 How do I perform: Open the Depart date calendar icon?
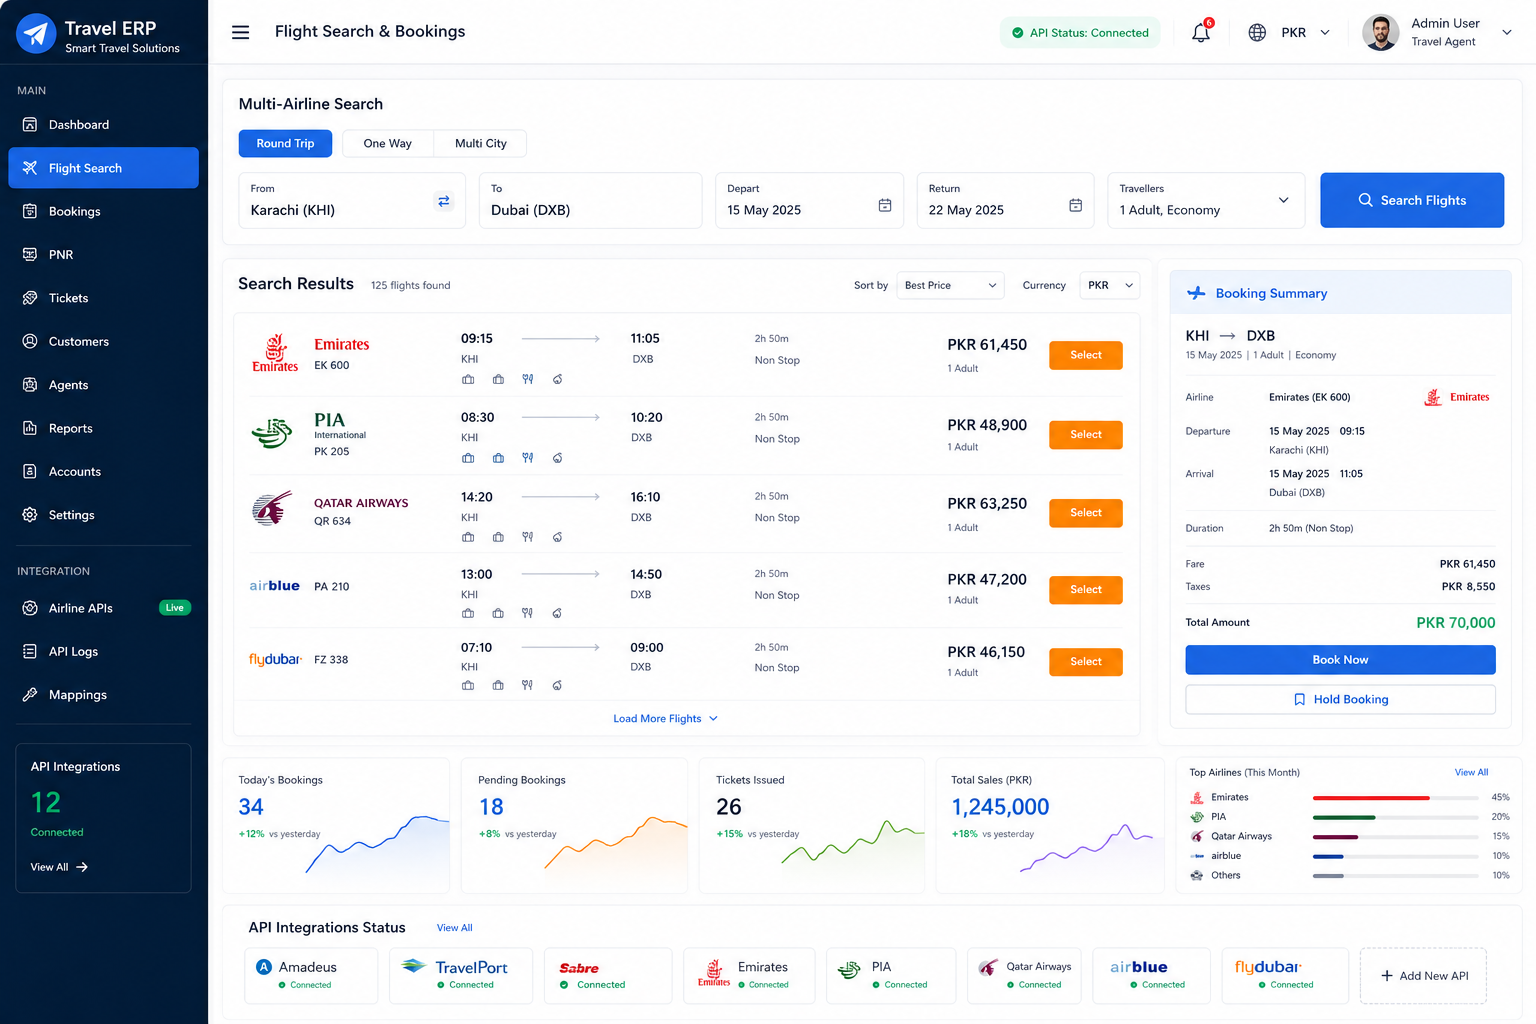(885, 205)
